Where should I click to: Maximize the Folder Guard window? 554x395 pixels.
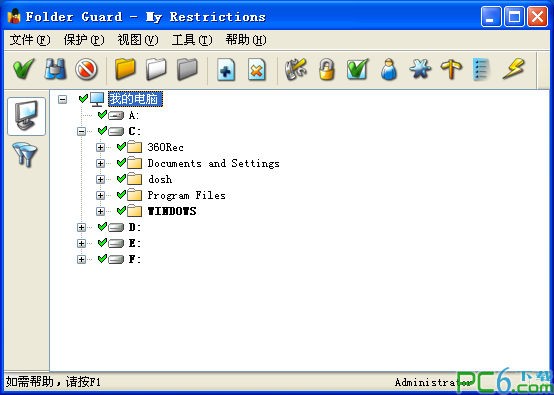pos(514,17)
